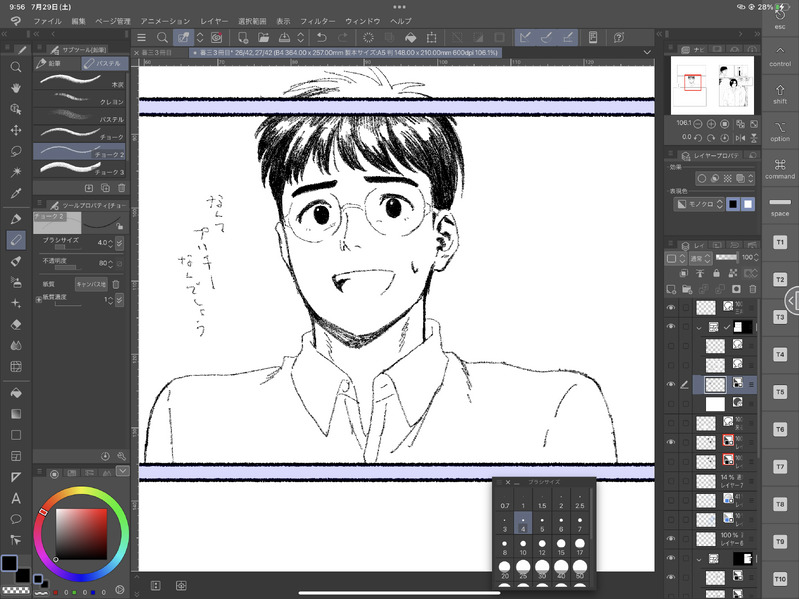Click Open file folder icon in command bar

pyautogui.click(x=263, y=38)
